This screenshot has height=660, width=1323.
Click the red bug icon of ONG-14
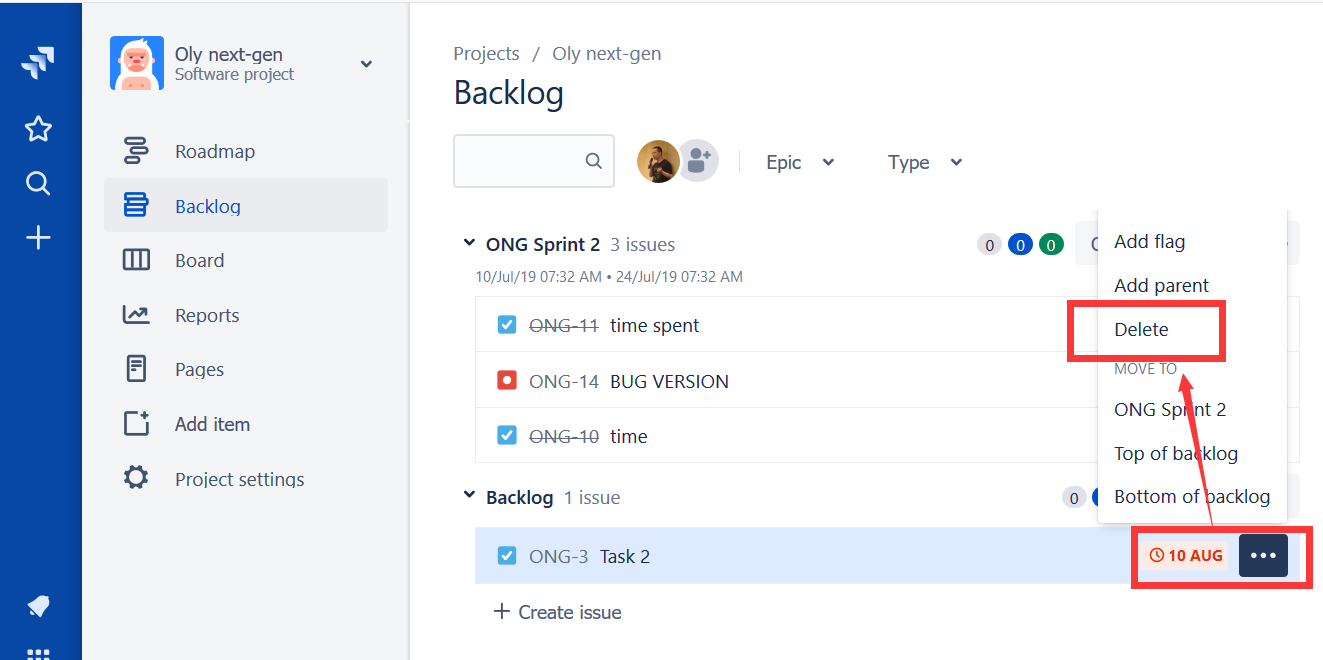[x=507, y=380]
